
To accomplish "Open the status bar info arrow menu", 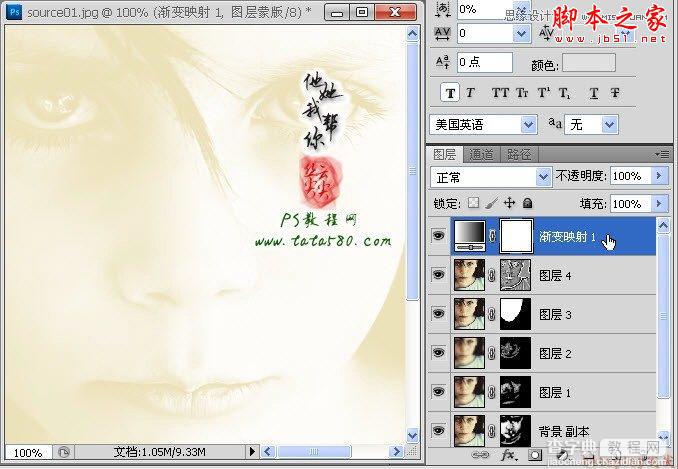I will point(252,452).
